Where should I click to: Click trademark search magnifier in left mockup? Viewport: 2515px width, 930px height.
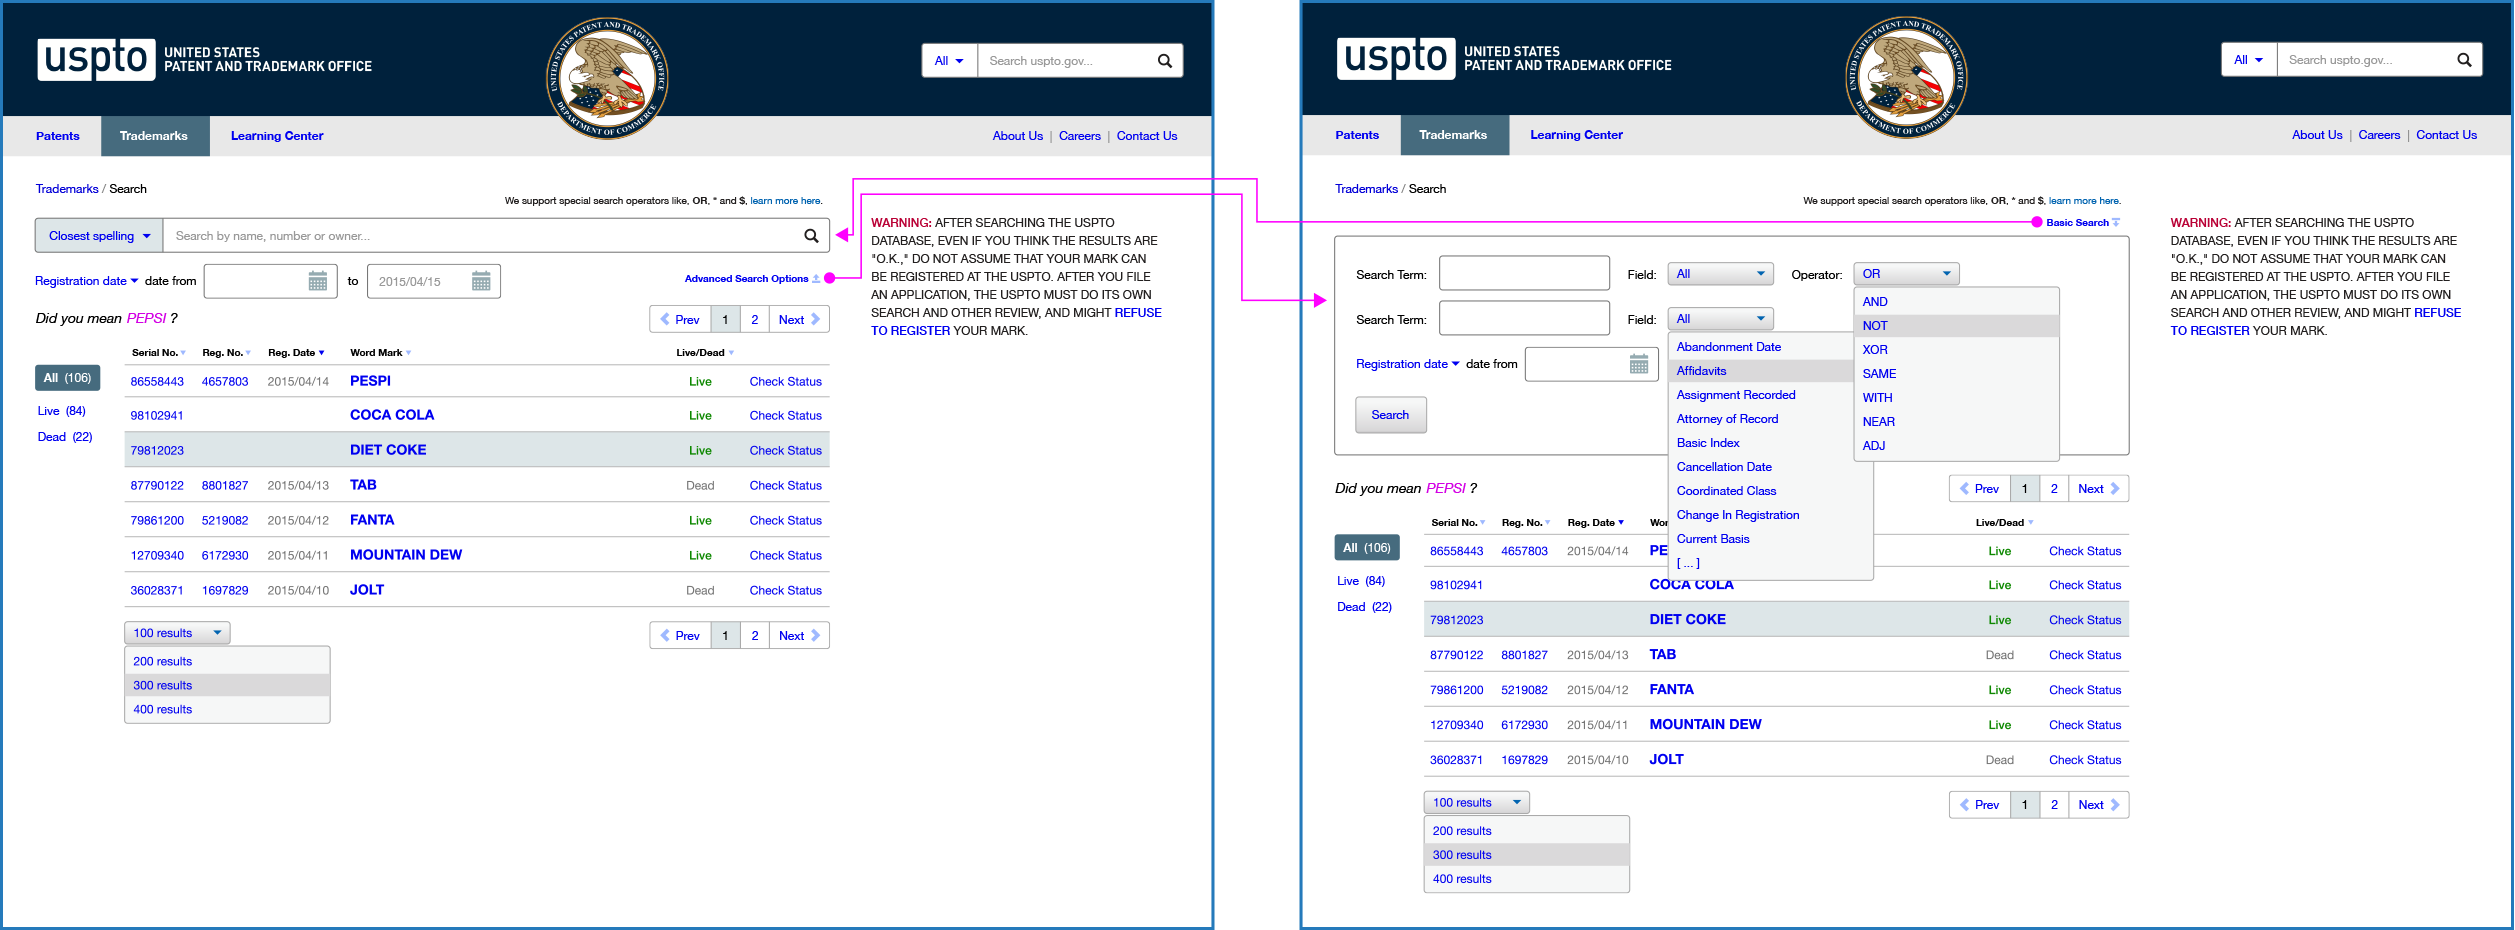pos(811,236)
